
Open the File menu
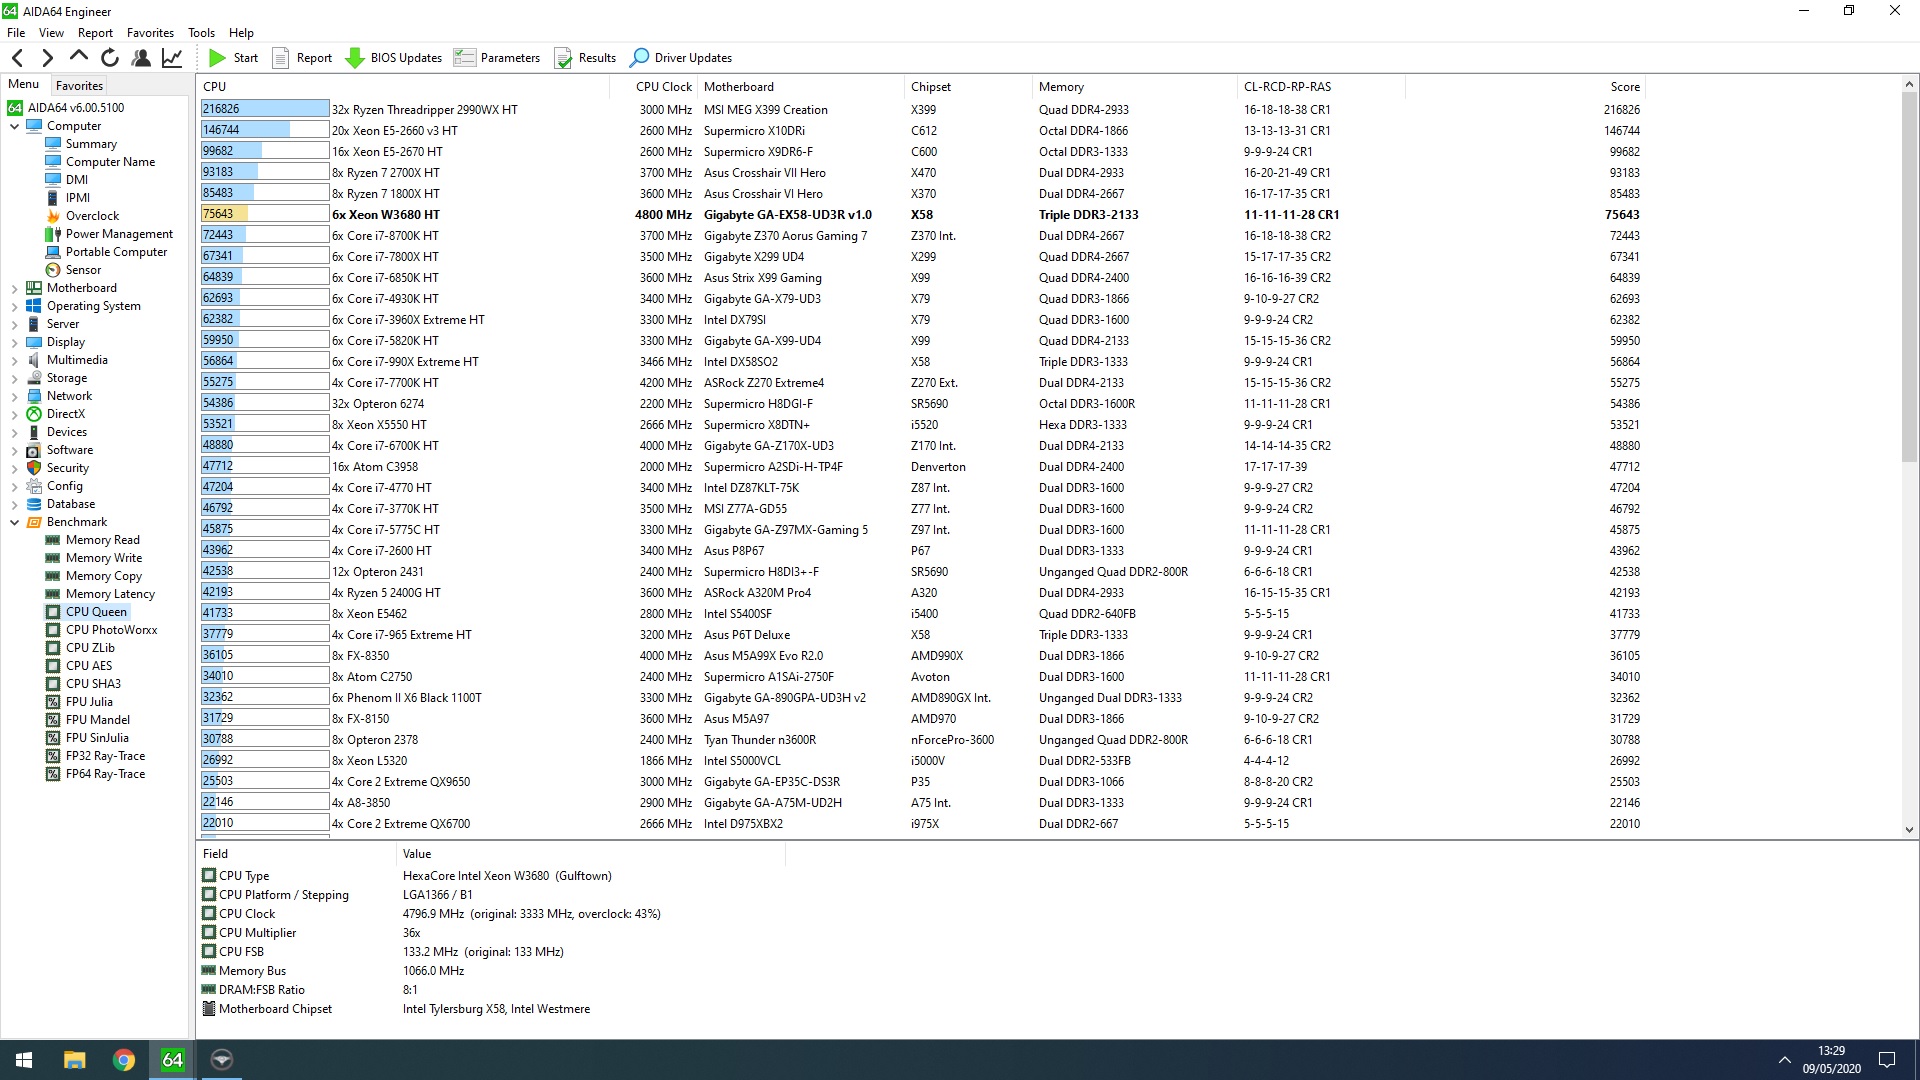[x=16, y=33]
